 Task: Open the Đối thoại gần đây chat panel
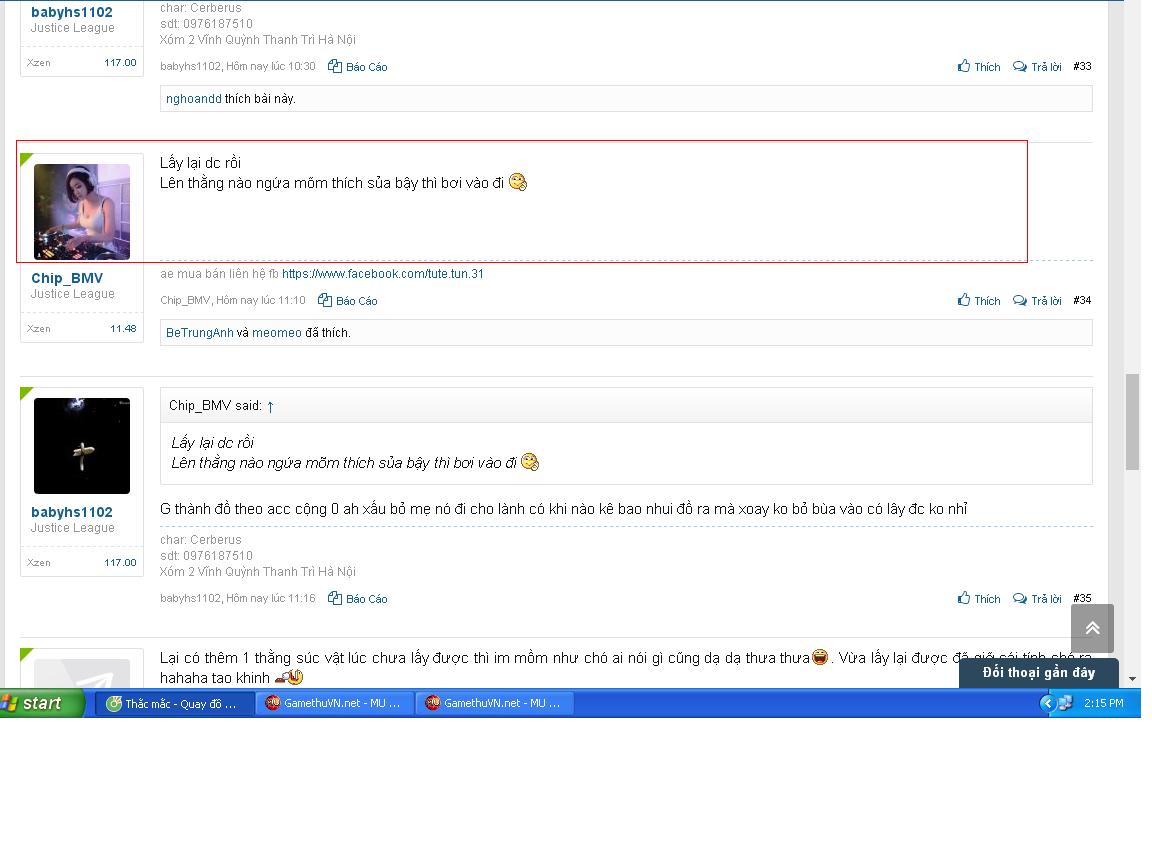[1039, 673]
